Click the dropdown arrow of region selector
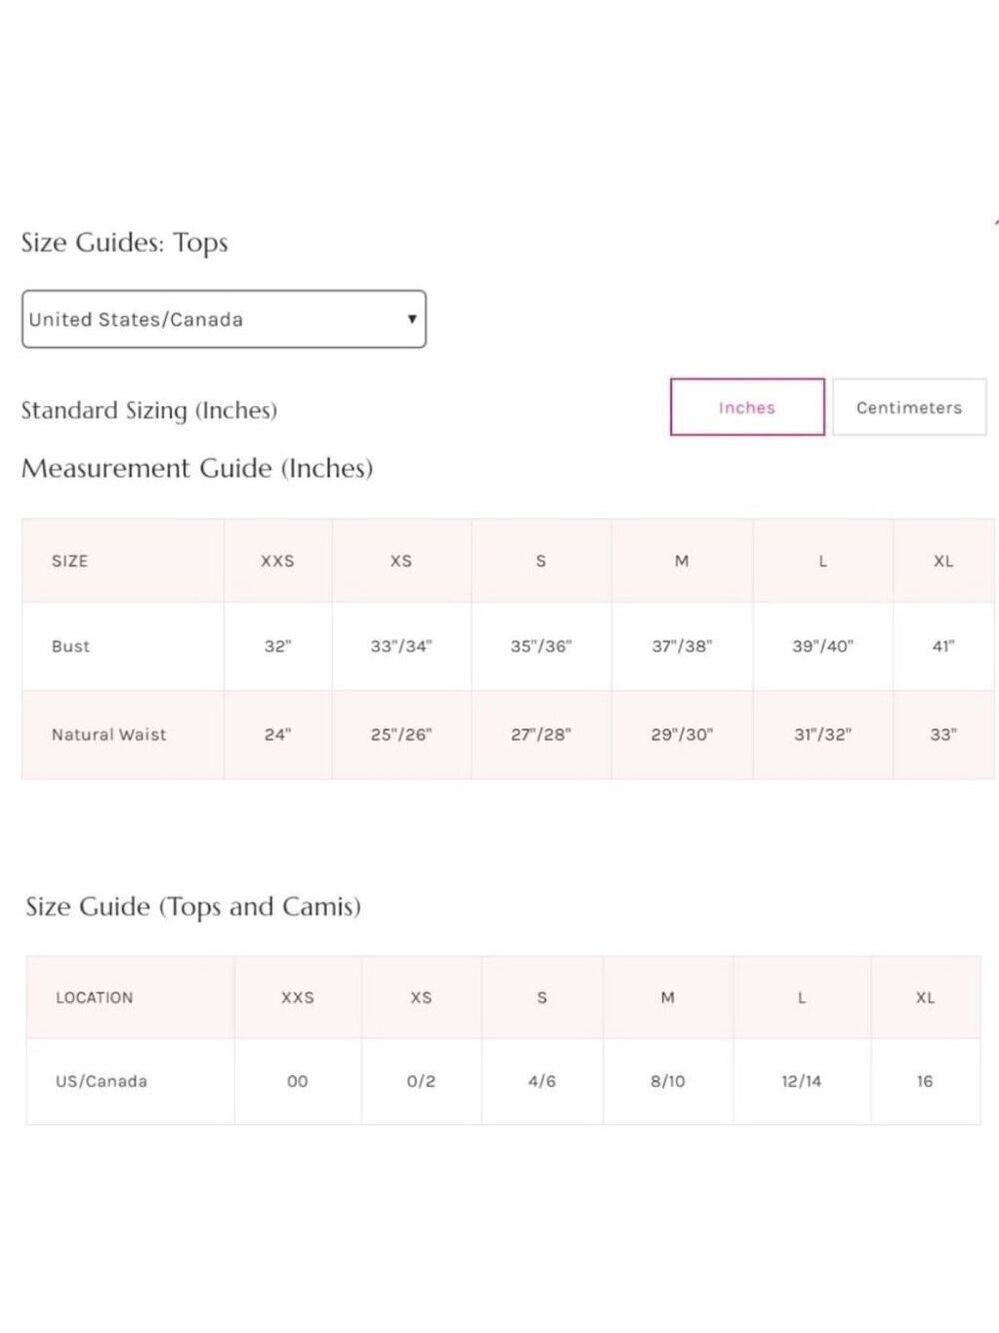Screen dimensions: 999x1333 (x=411, y=319)
